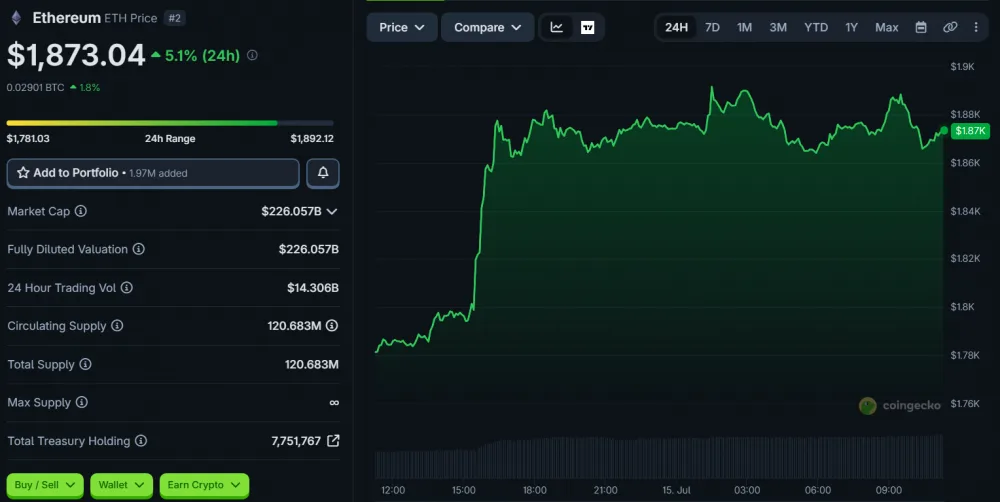Image resolution: width=1000 pixels, height=502 pixels.
Task: Select the 3M time range
Action: click(778, 27)
